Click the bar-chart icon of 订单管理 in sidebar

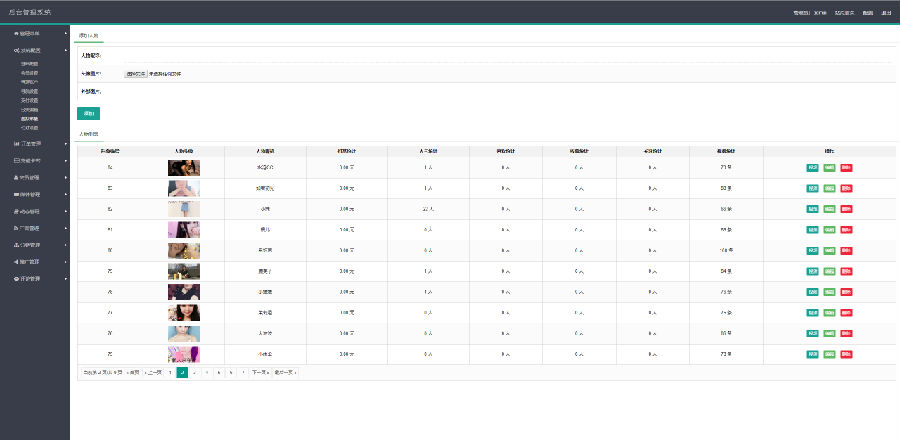click(x=16, y=143)
